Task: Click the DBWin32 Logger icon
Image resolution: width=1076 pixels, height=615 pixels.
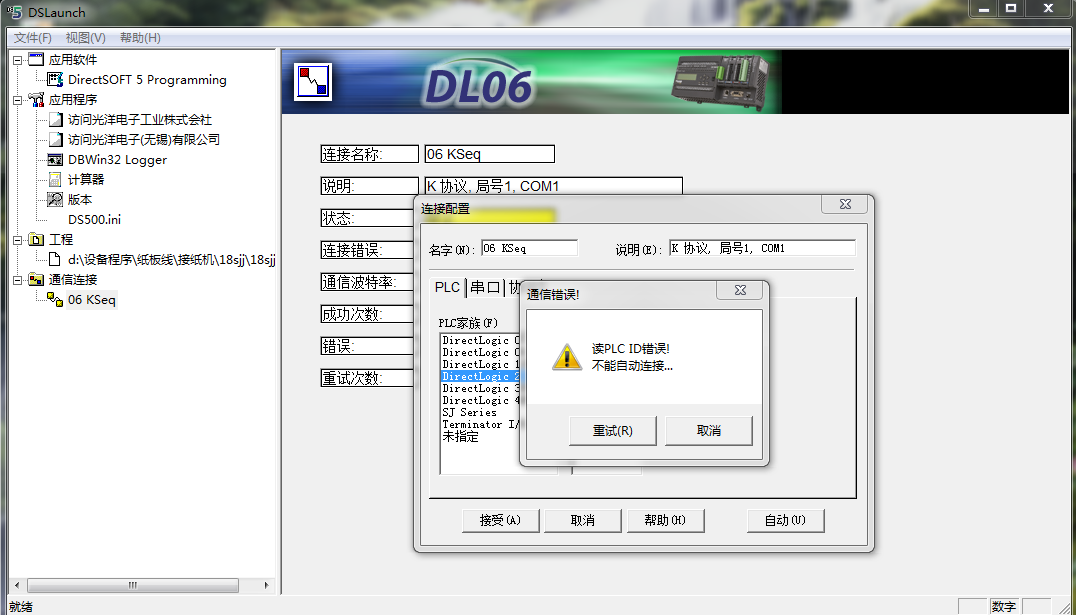Action: pos(55,160)
